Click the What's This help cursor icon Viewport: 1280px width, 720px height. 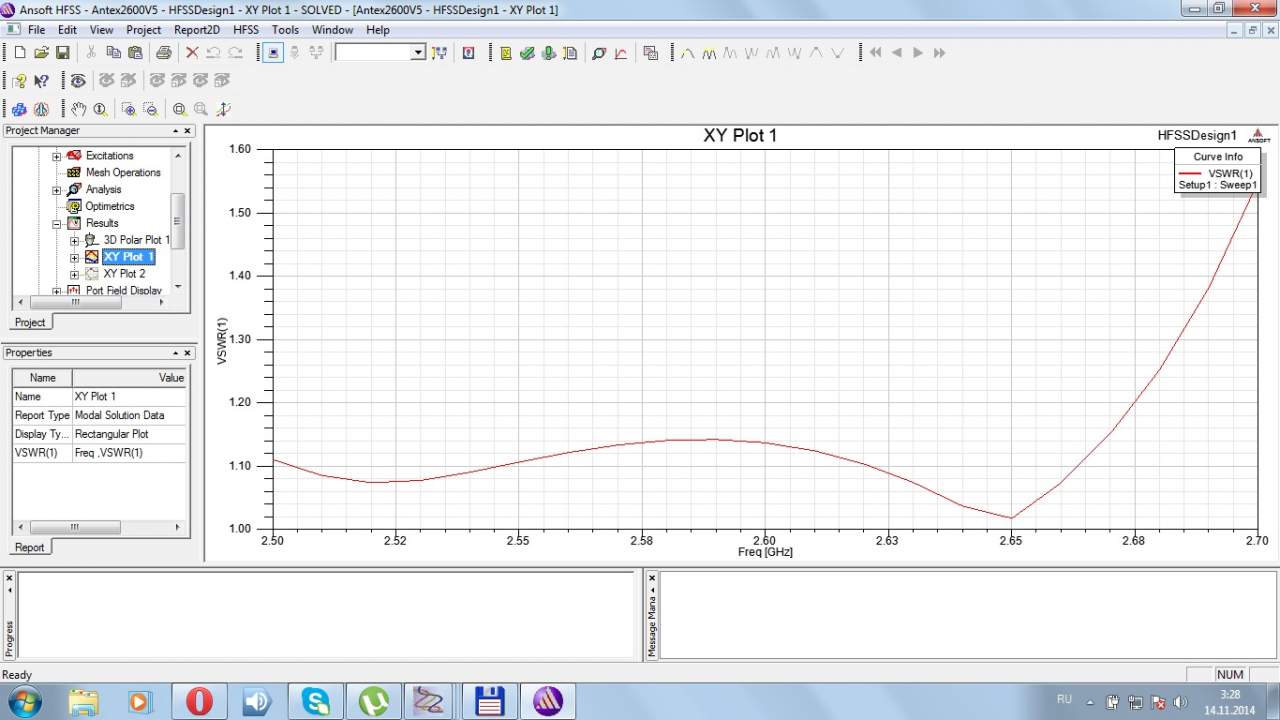(x=41, y=81)
